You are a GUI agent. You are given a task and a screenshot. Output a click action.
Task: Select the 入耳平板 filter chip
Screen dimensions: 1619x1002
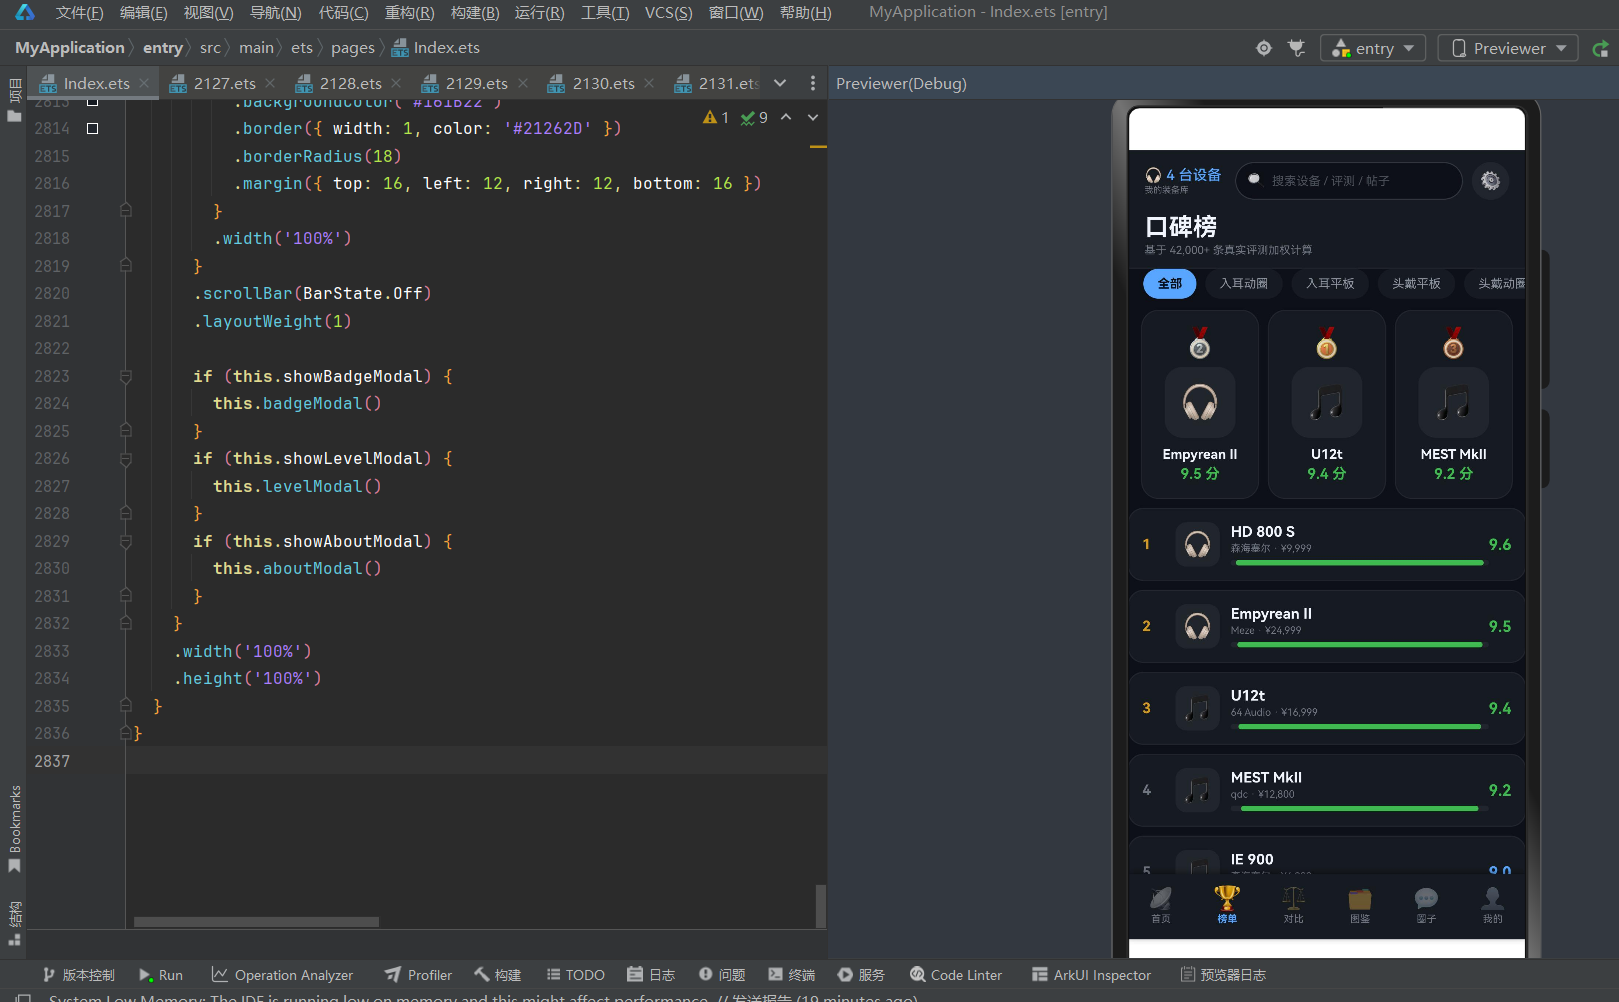pos(1330,284)
